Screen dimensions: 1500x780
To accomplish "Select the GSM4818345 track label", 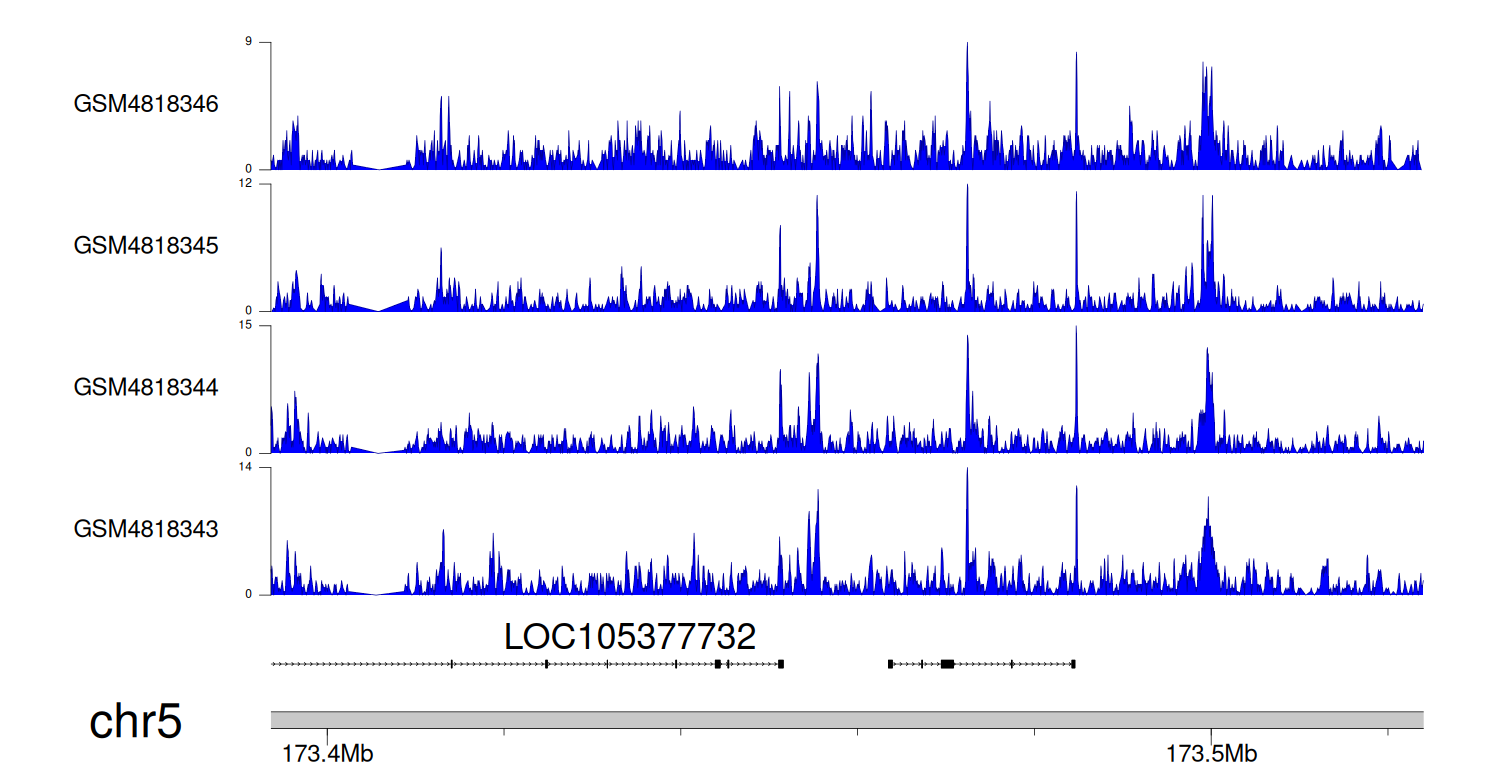I will (146, 245).
